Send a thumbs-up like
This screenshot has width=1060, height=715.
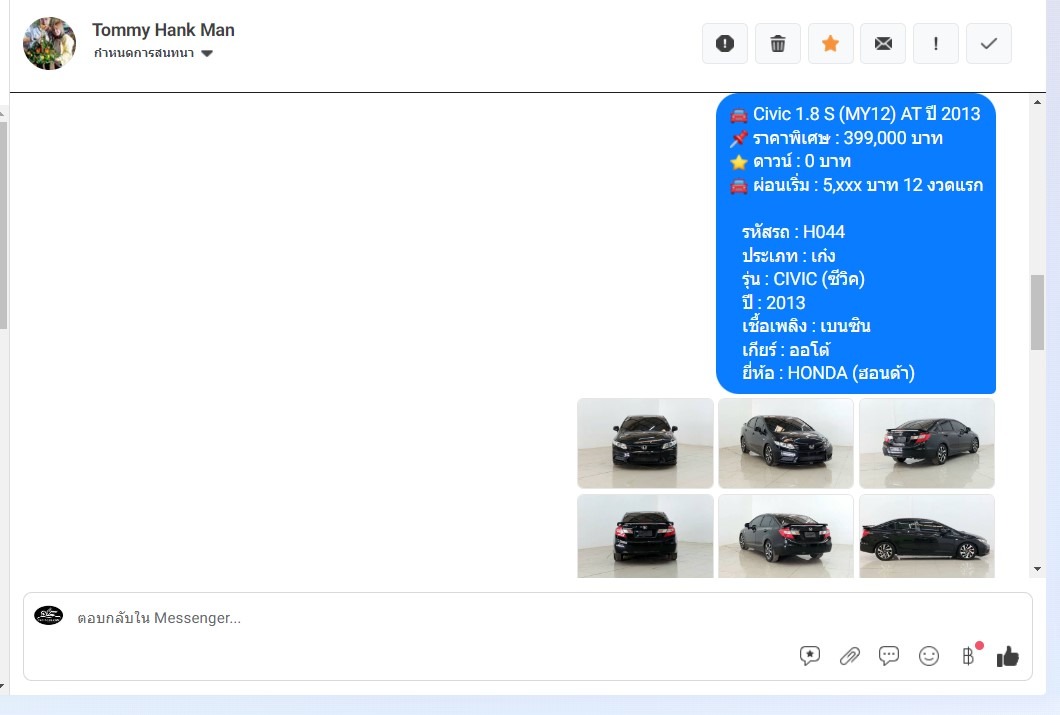1007,656
